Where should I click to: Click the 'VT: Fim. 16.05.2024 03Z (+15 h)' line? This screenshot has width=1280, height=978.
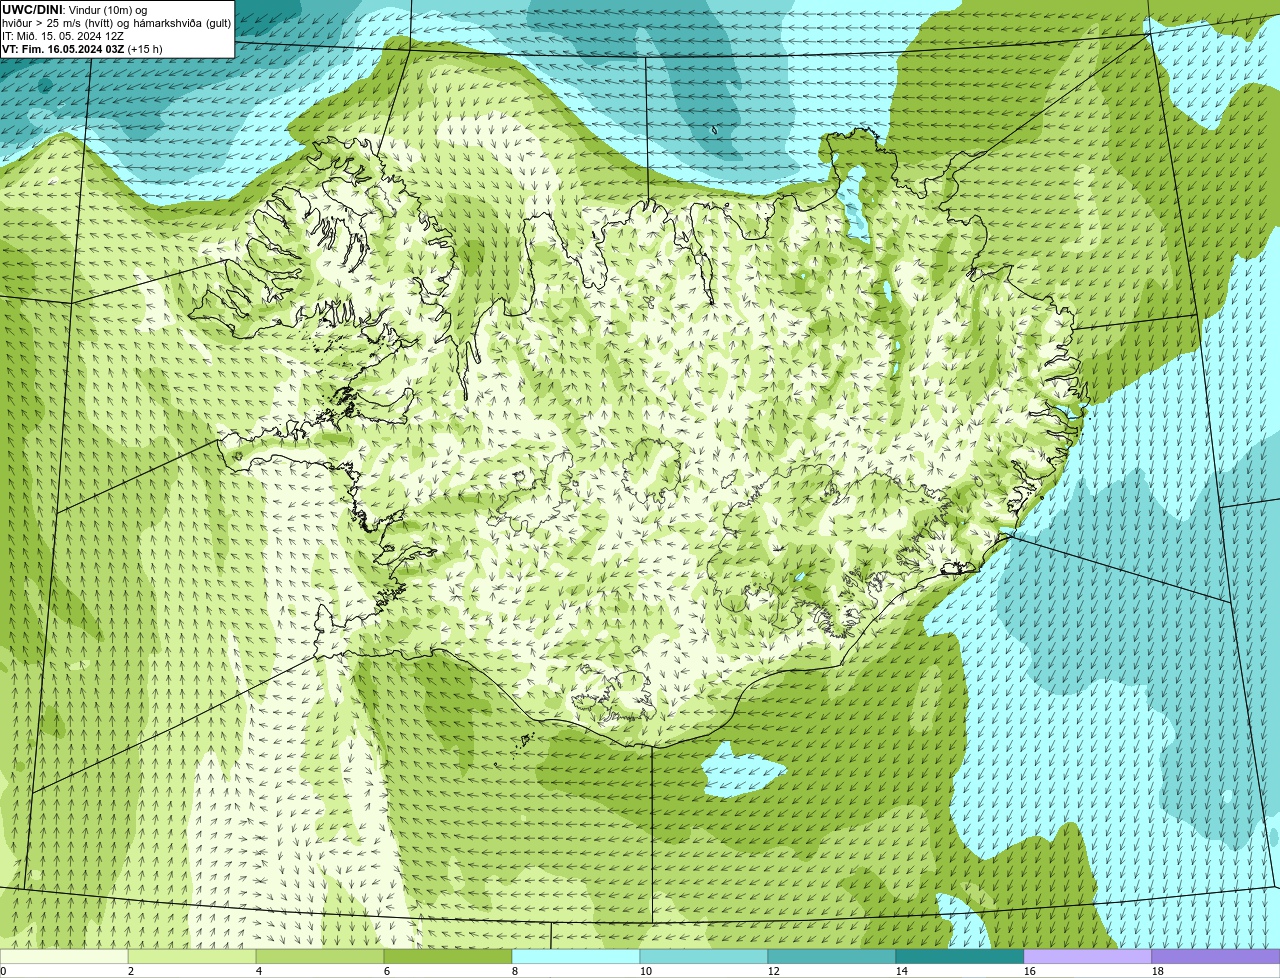[x=82, y=49]
